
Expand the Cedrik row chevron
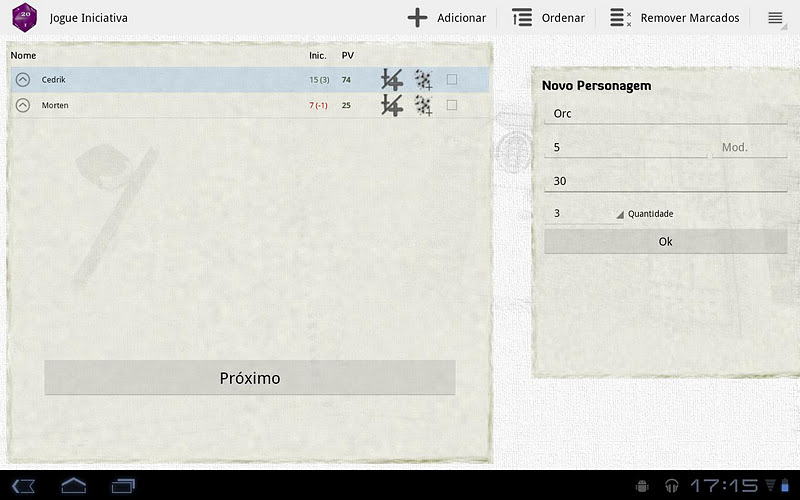coord(22,80)
